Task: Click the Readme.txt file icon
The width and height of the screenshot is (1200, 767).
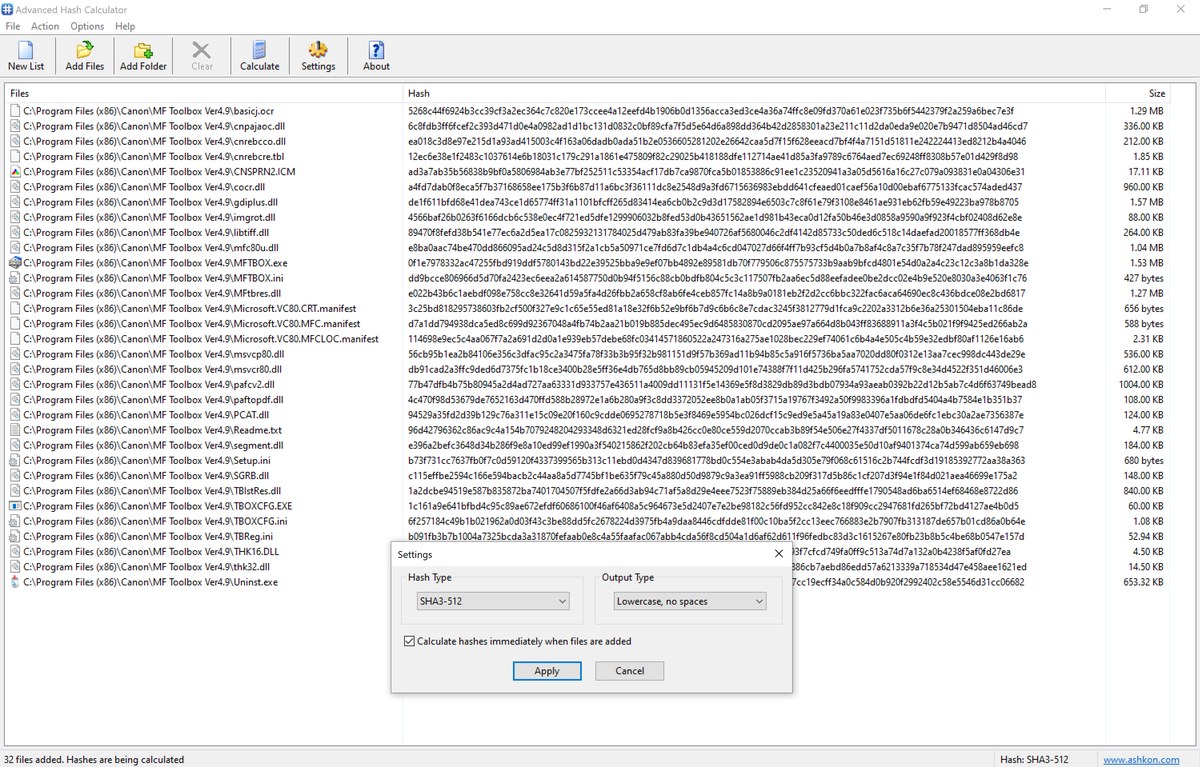Action: click(x=15, y=430)
